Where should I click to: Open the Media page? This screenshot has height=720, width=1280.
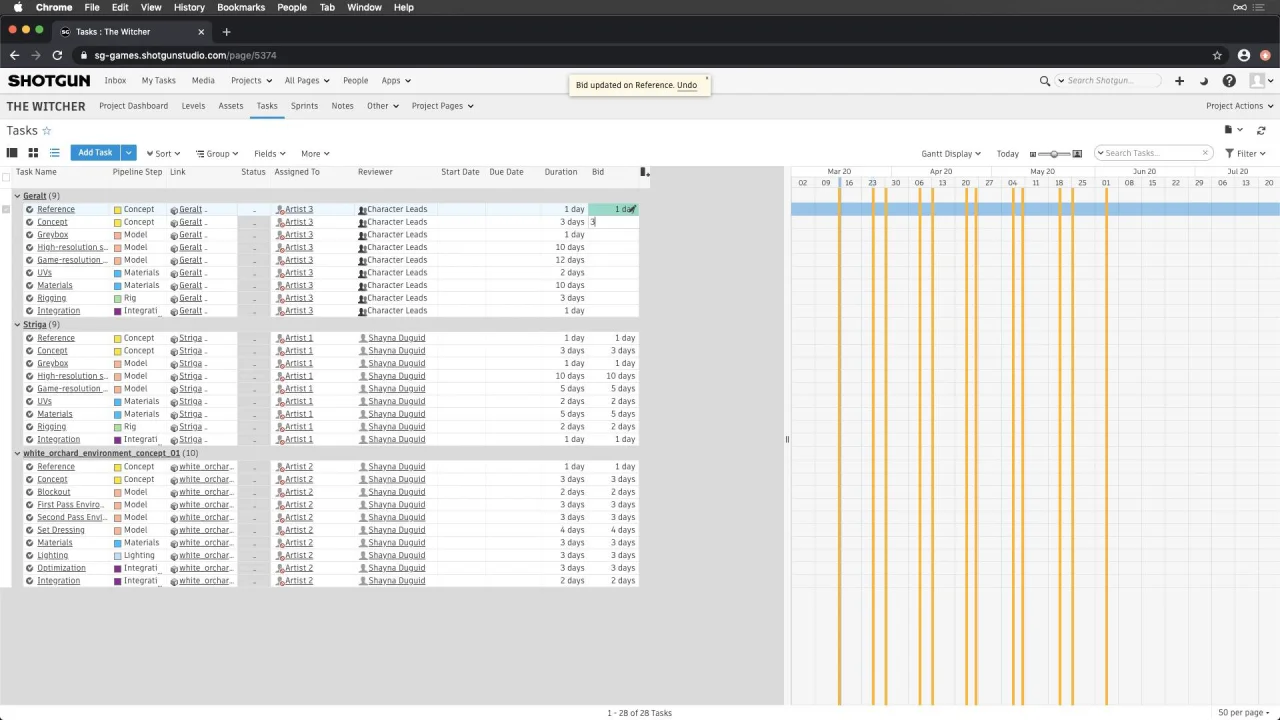203,81
